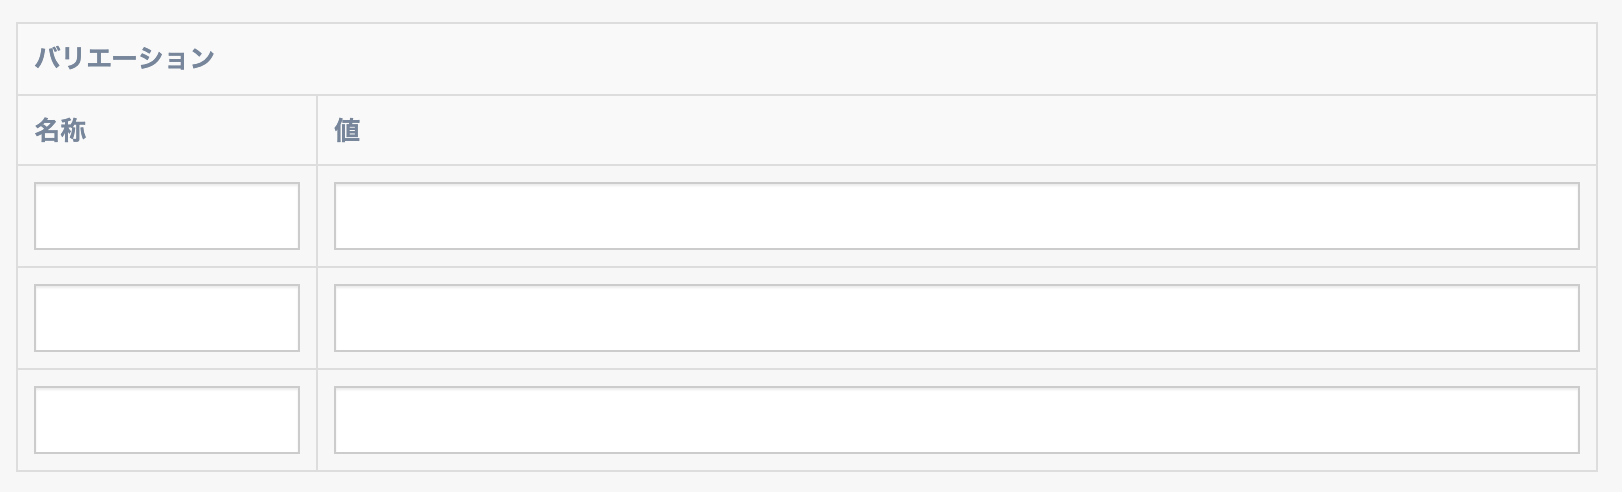Select the wide input under 値 header
Viewport: 1622px width, 492px height.
point(956,216)
